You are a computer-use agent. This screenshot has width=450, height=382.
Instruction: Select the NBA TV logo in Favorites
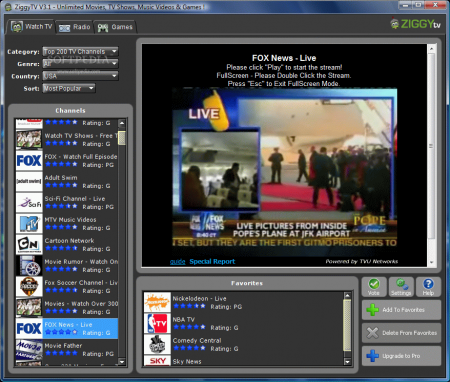pos(157,323)
